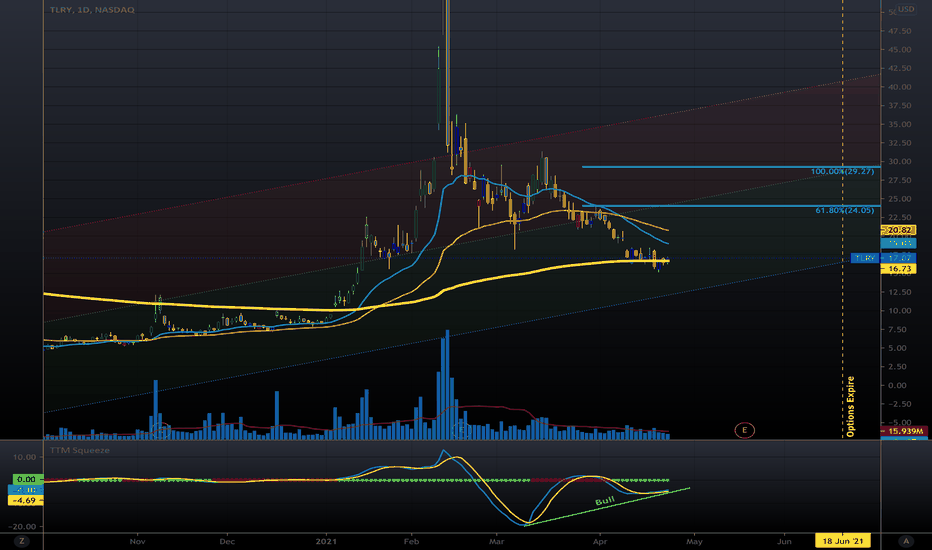This screenshot has height=550, width=932.
Task: Click the 32.50 price axis label
Action: coord(900,143)
